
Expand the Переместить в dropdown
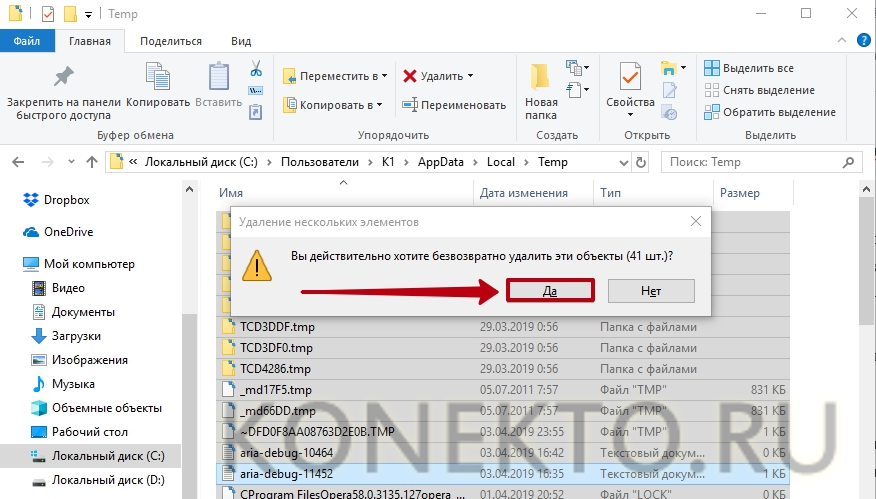[384, 76]
